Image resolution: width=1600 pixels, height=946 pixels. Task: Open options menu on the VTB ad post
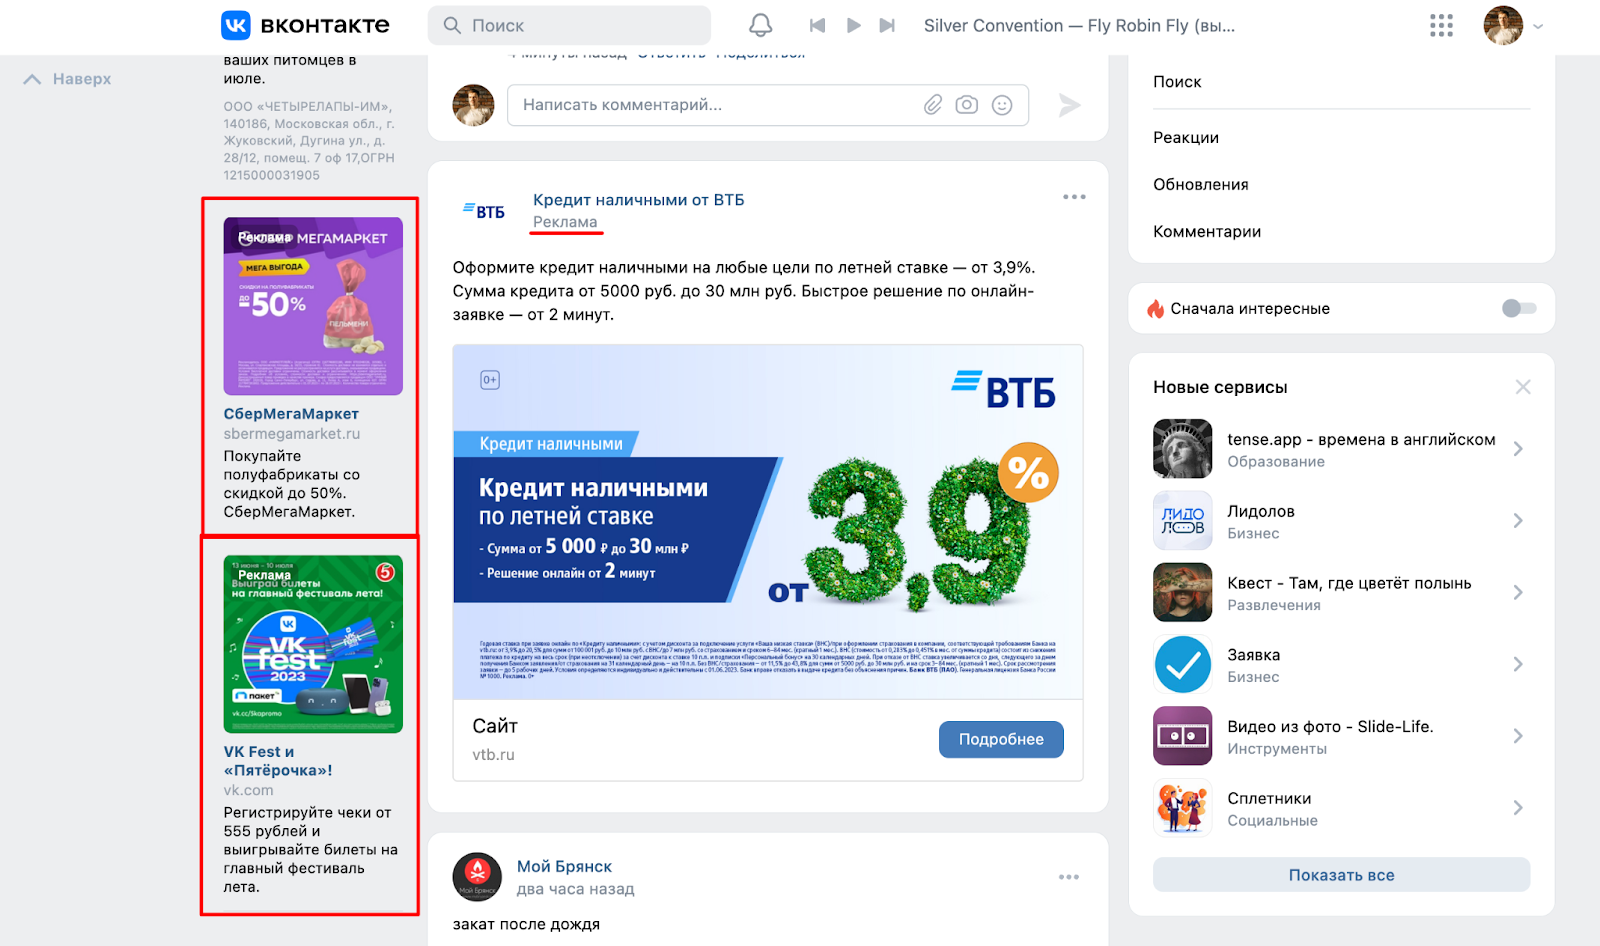pyautogui.click(x=1074, y=196)
